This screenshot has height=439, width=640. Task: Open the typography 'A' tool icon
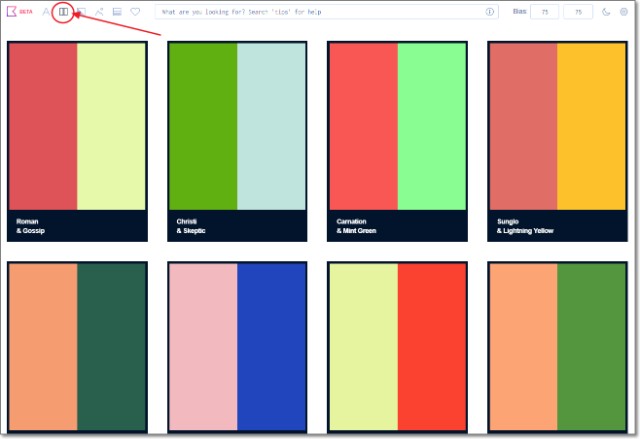45,12
